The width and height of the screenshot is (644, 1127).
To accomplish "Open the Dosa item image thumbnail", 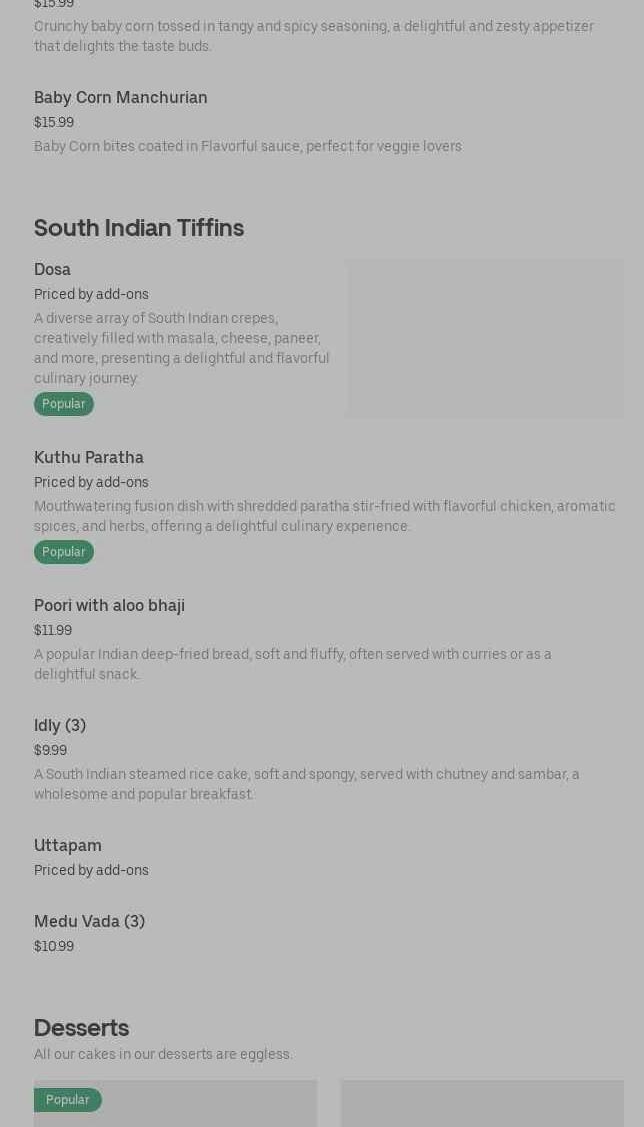I will point(485,338).
